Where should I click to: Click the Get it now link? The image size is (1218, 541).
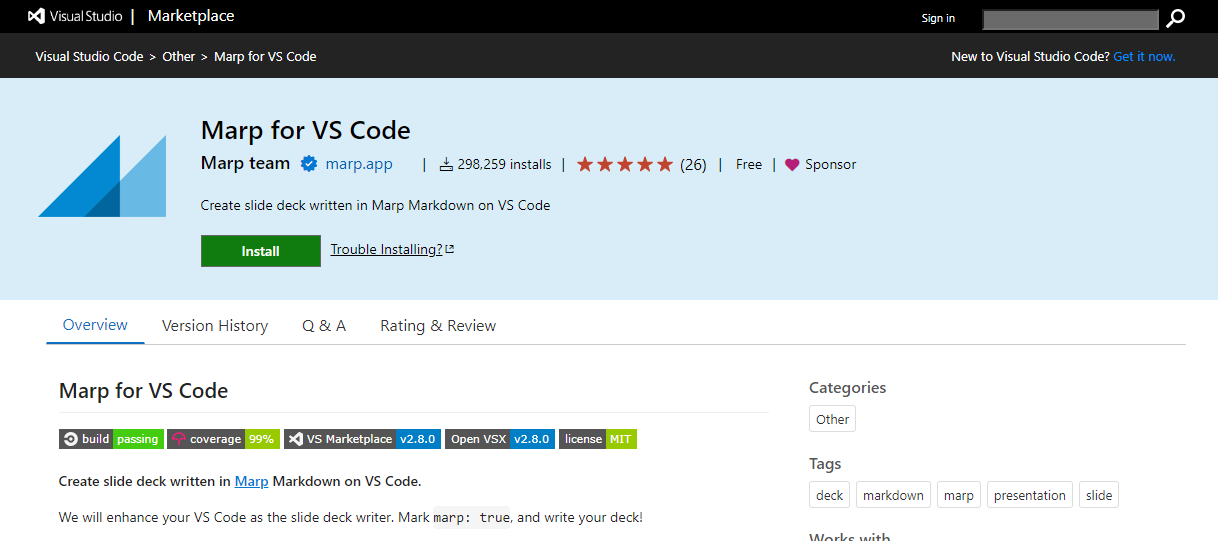(1144, 56)
